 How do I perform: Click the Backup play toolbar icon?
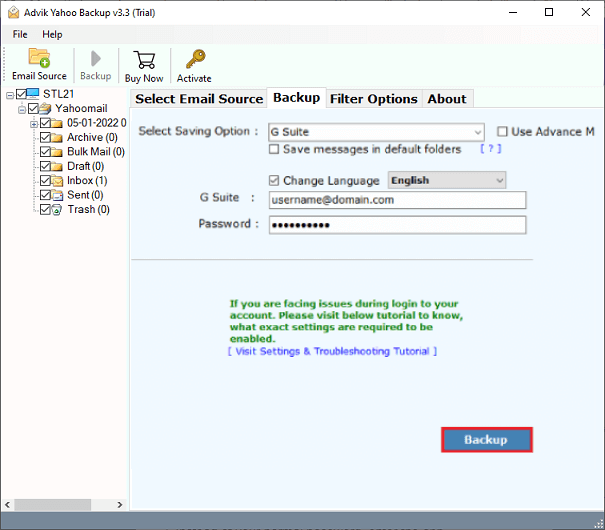tap(95, 59)
